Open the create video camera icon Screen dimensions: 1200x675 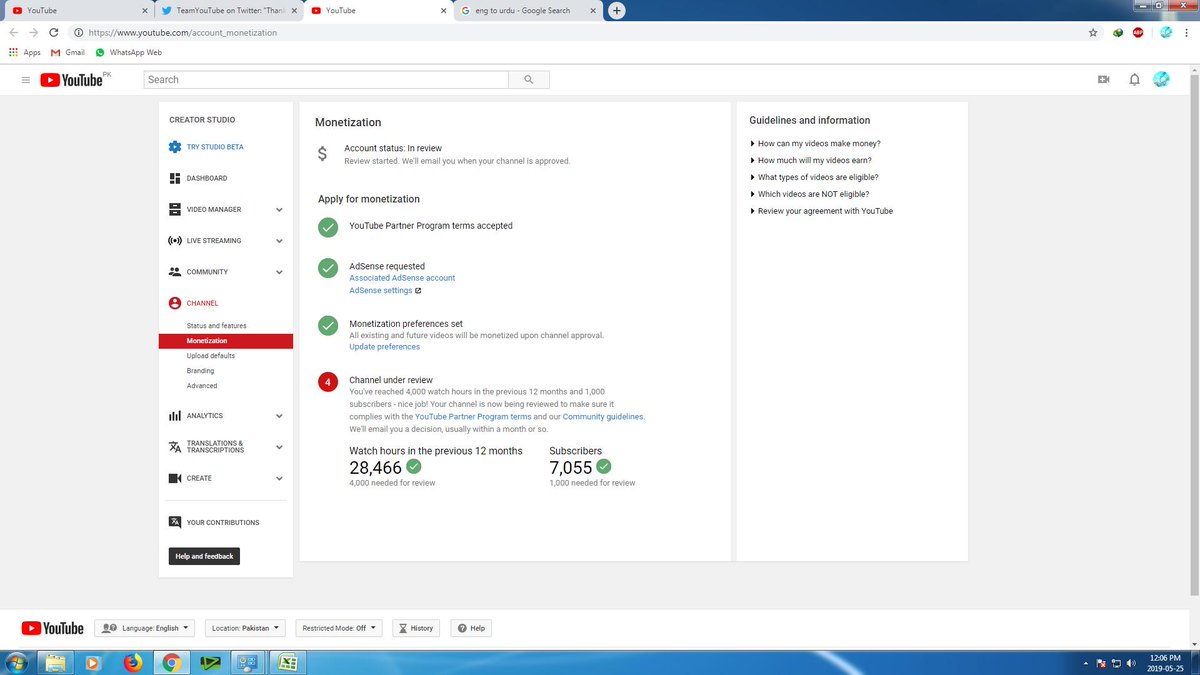[x=1104, y=80]
